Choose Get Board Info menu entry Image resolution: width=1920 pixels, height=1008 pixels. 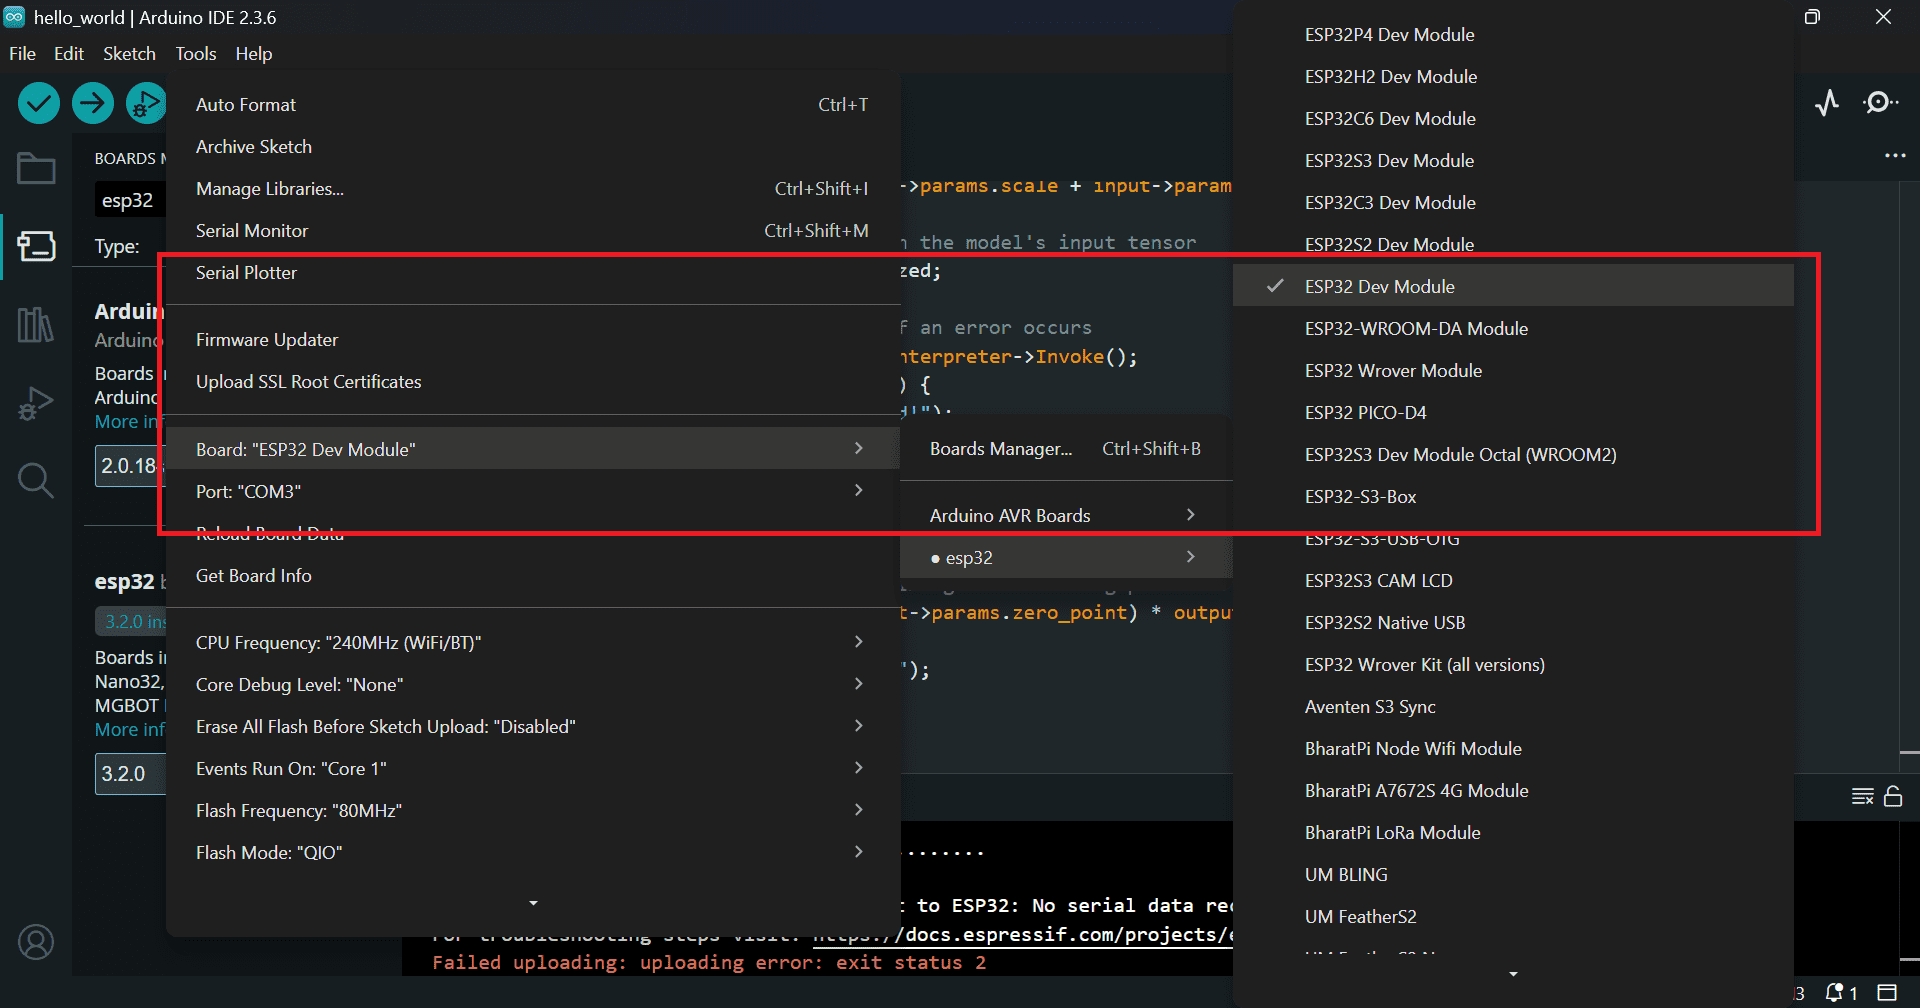tap(533, 575)
